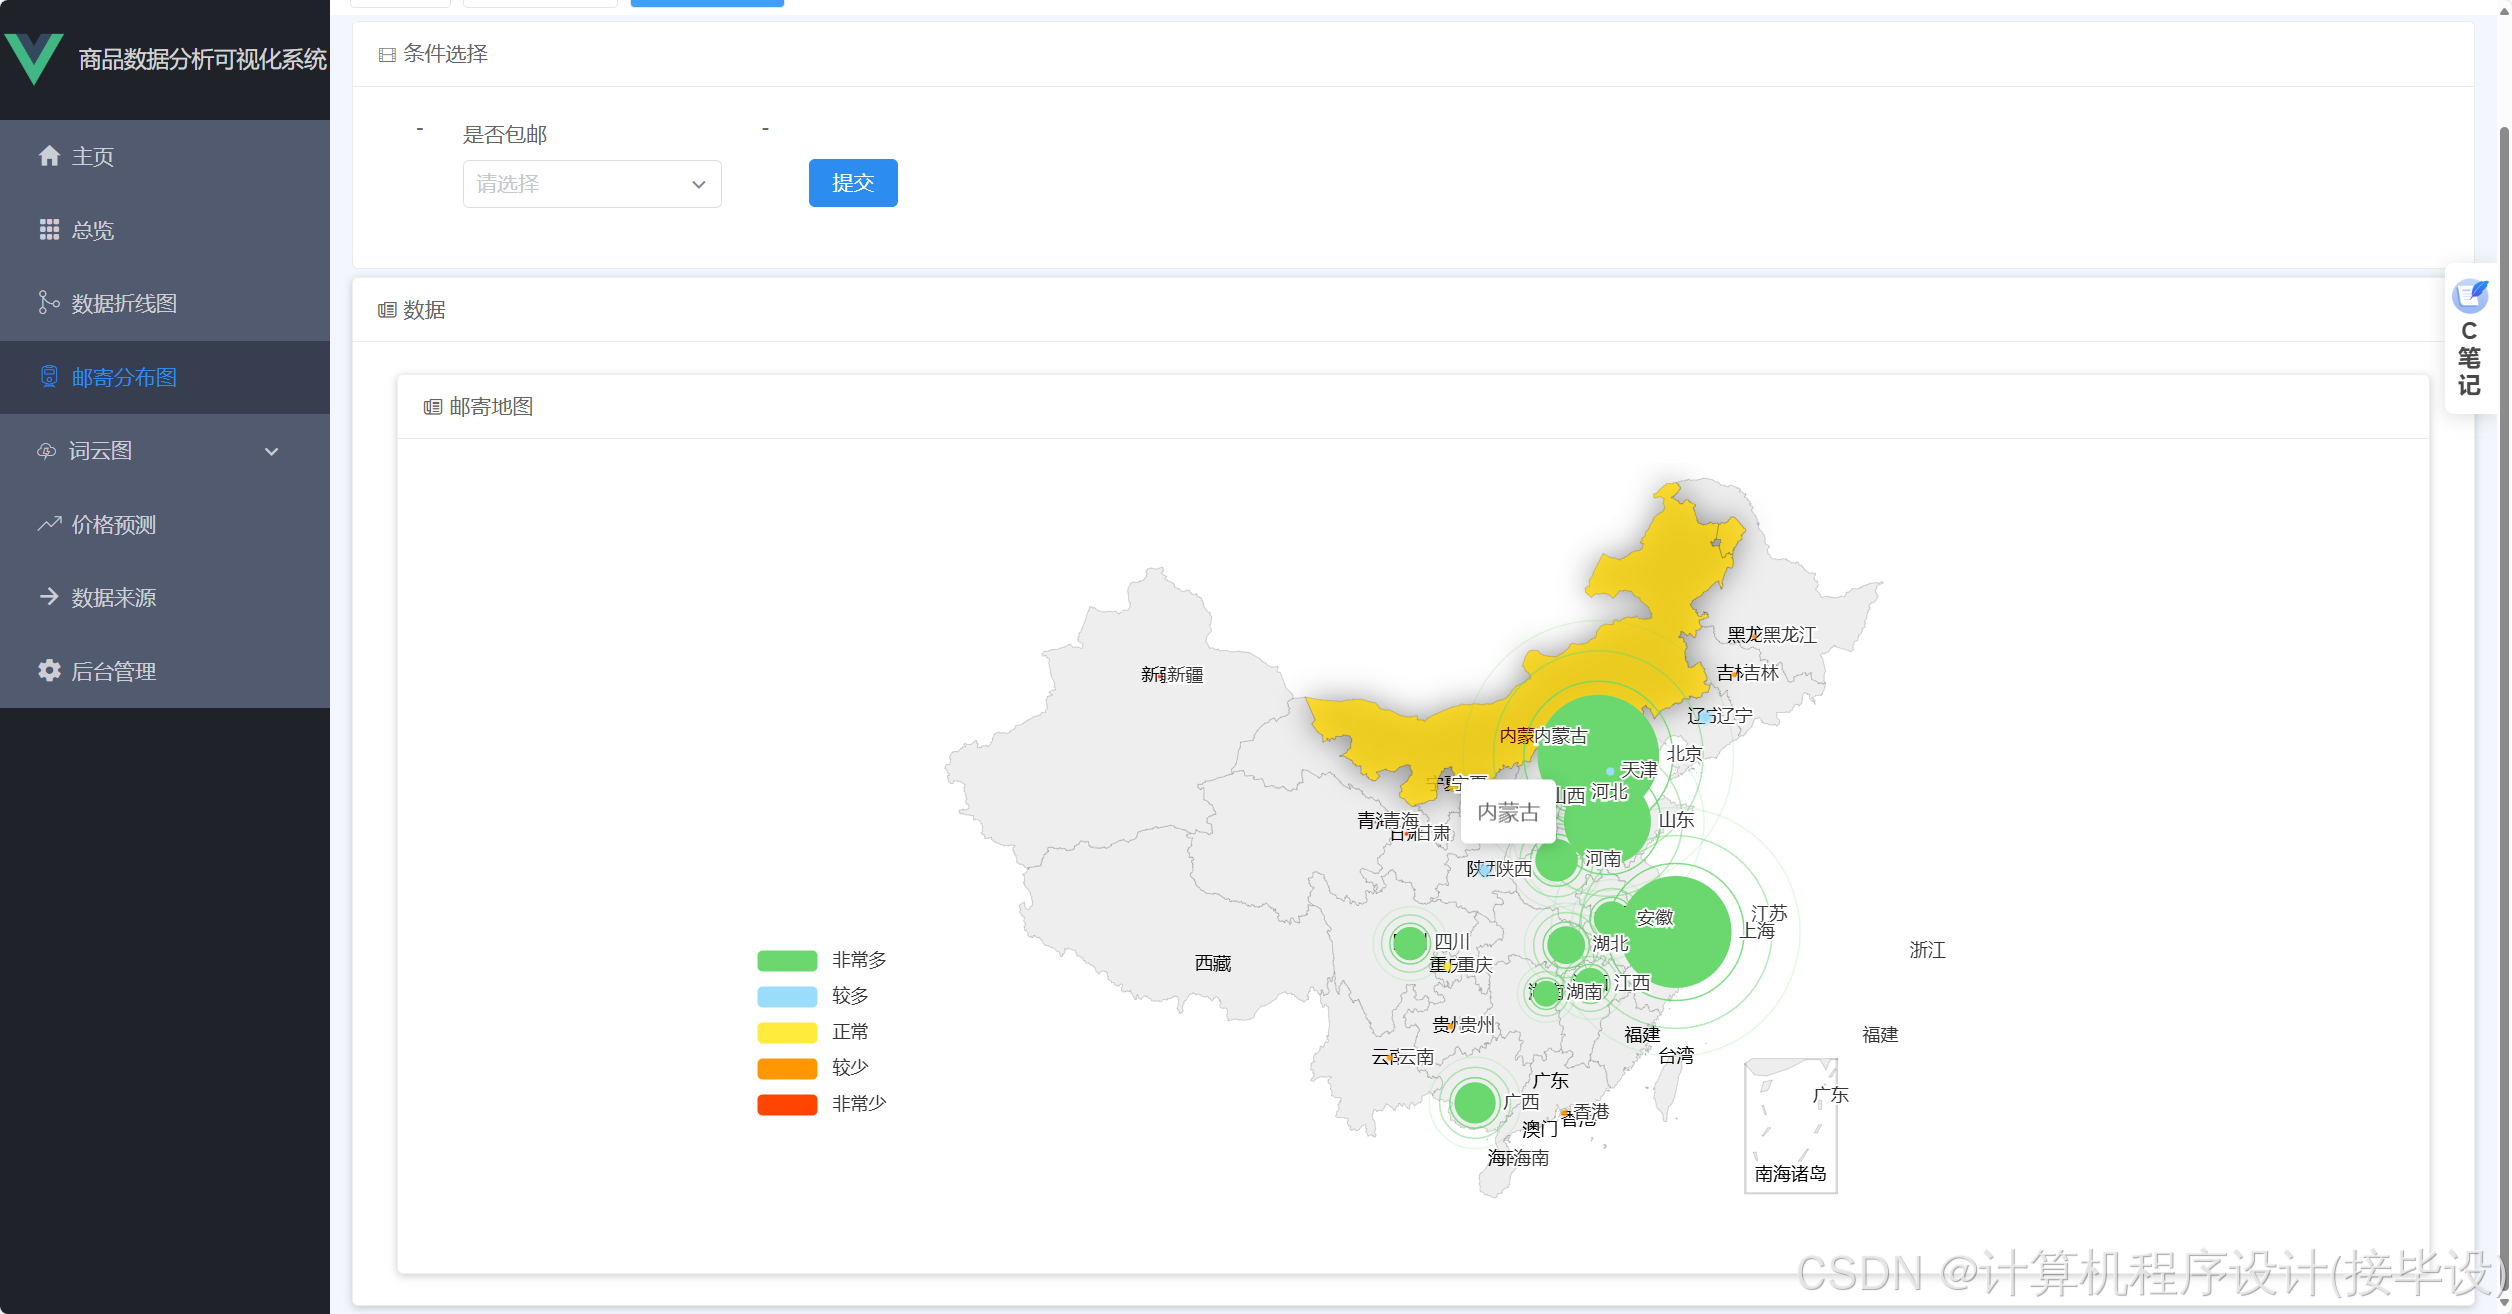Click the arrow icon beside 数据来源
This screenshot has height=1314, width=2512.
(49, 597)
